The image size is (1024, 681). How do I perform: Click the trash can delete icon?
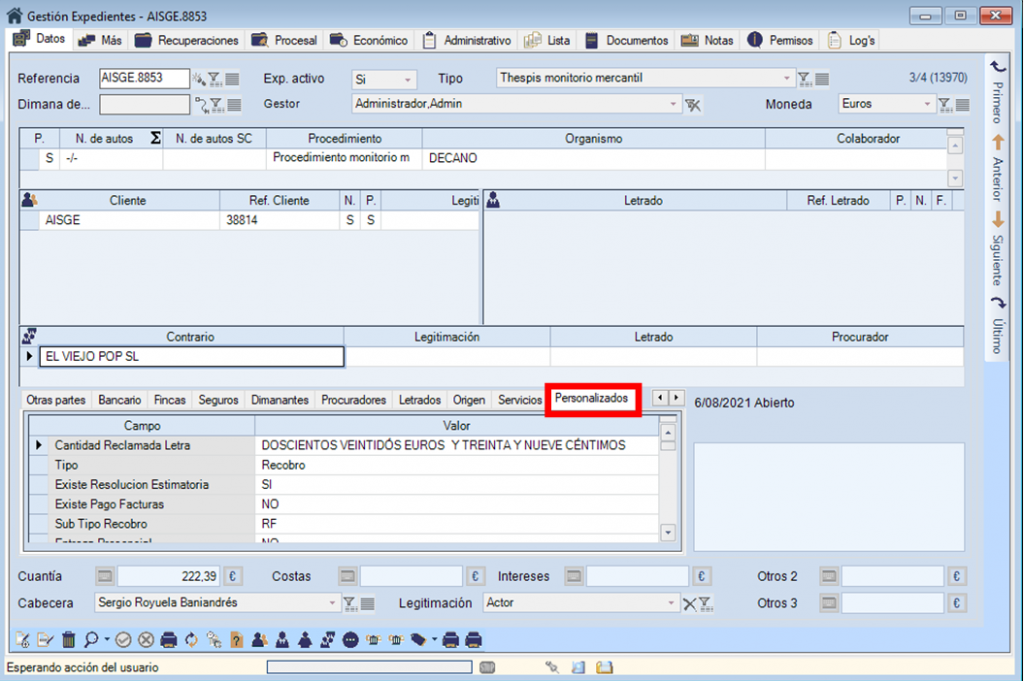pos(68,640)
